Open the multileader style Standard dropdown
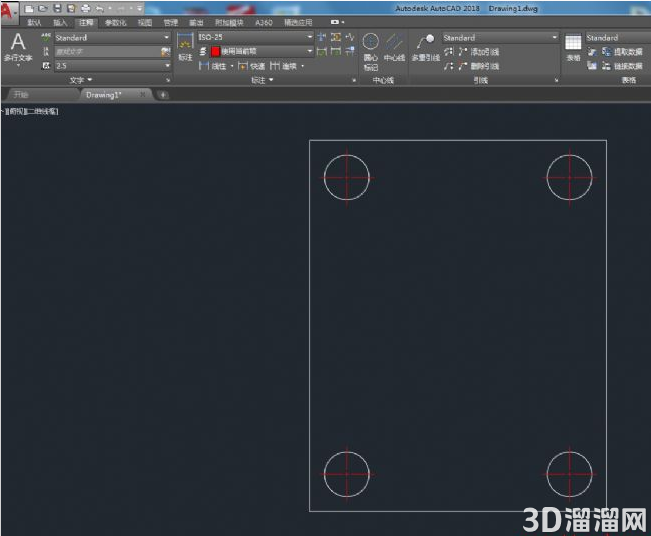Viewport: 651px width, 536px height. coord(500,38)
